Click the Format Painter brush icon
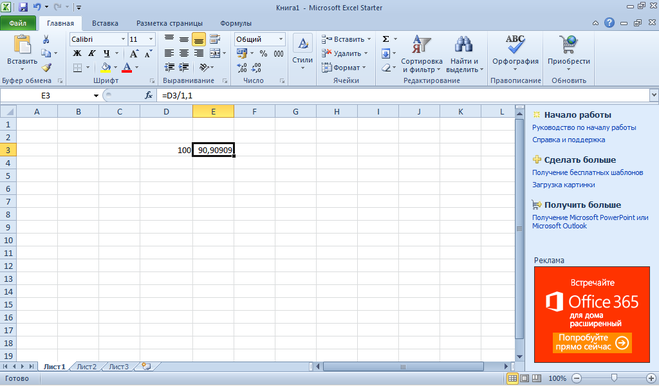Screen dimensions: 659x386 click(46, 67)
